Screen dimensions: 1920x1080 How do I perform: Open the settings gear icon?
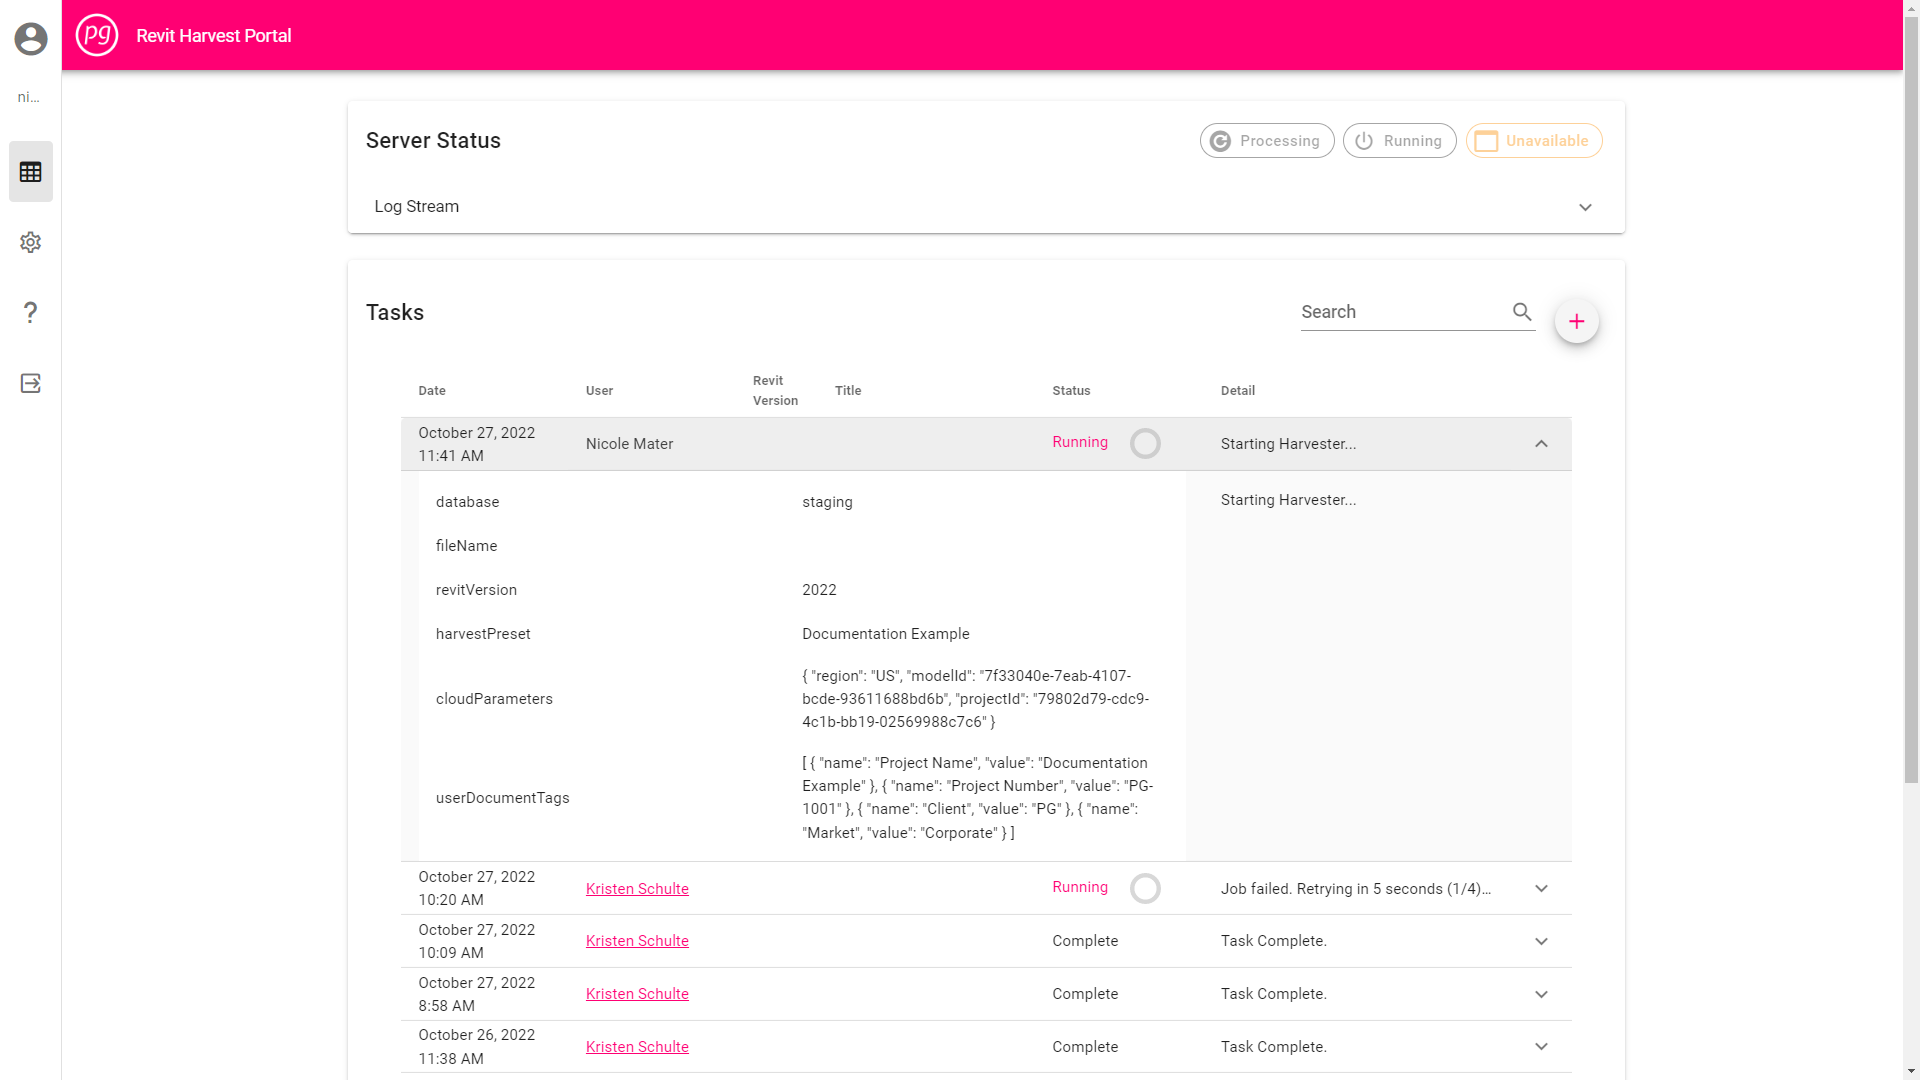pyautogui.click(x=30, y=242)
